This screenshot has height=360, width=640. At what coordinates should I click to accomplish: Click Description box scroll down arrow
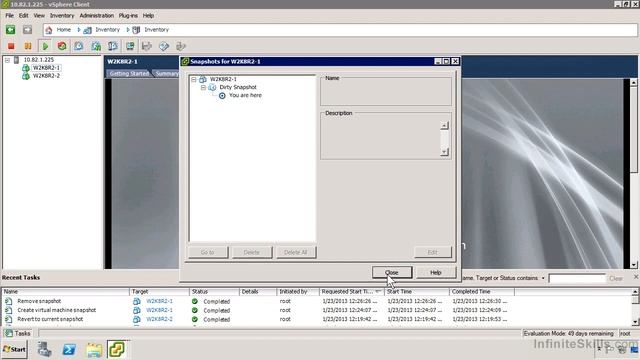444,152
